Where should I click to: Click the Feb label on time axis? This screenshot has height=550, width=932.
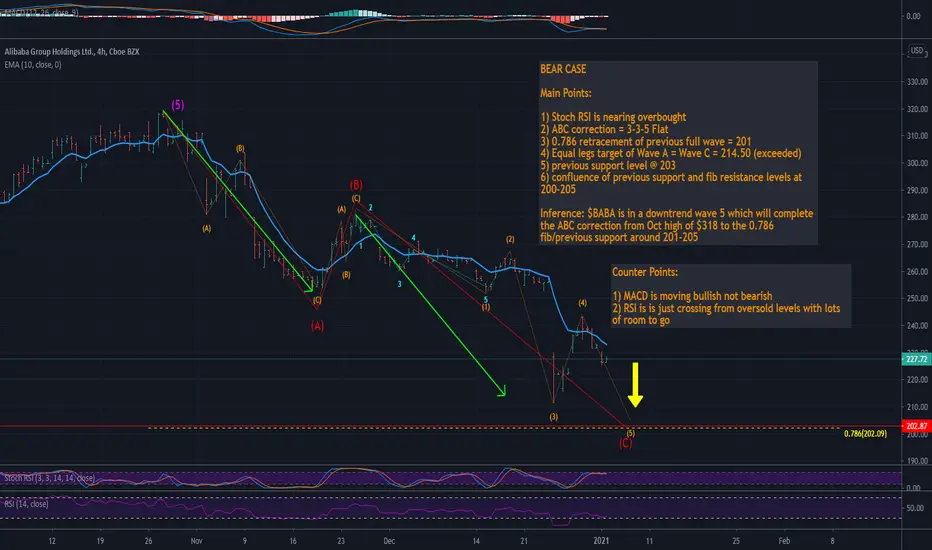point(784,541)
